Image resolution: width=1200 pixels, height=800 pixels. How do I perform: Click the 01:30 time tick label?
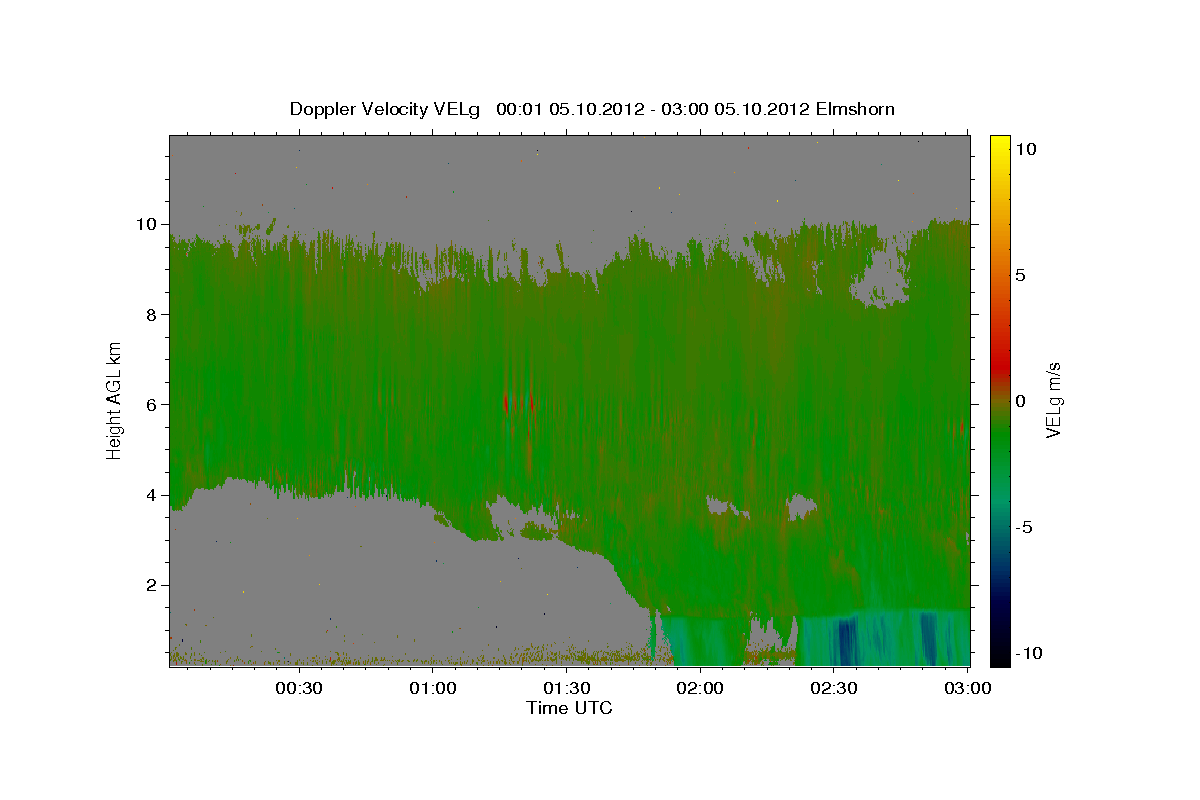point(568,688)
